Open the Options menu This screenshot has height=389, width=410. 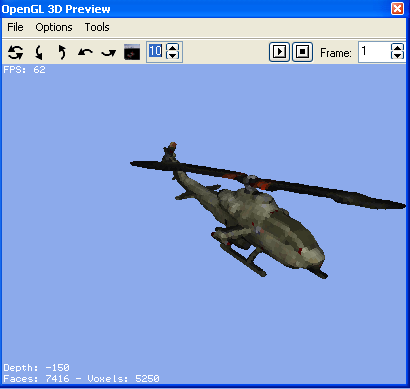(54, 27)
